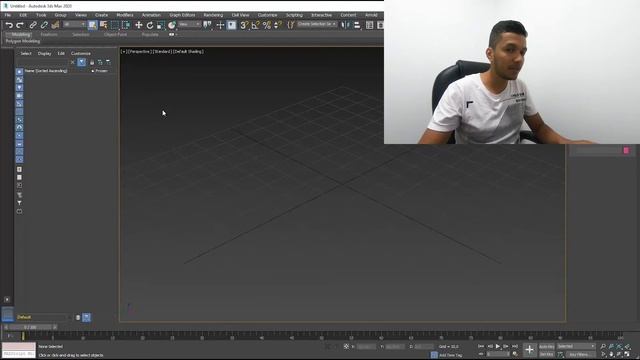Image resolution: width=640 pixels, height=360 pixels.
Task: Toggle Percent Snap in the toolbar
Action: pyautogui.click(x=267, y=25)
